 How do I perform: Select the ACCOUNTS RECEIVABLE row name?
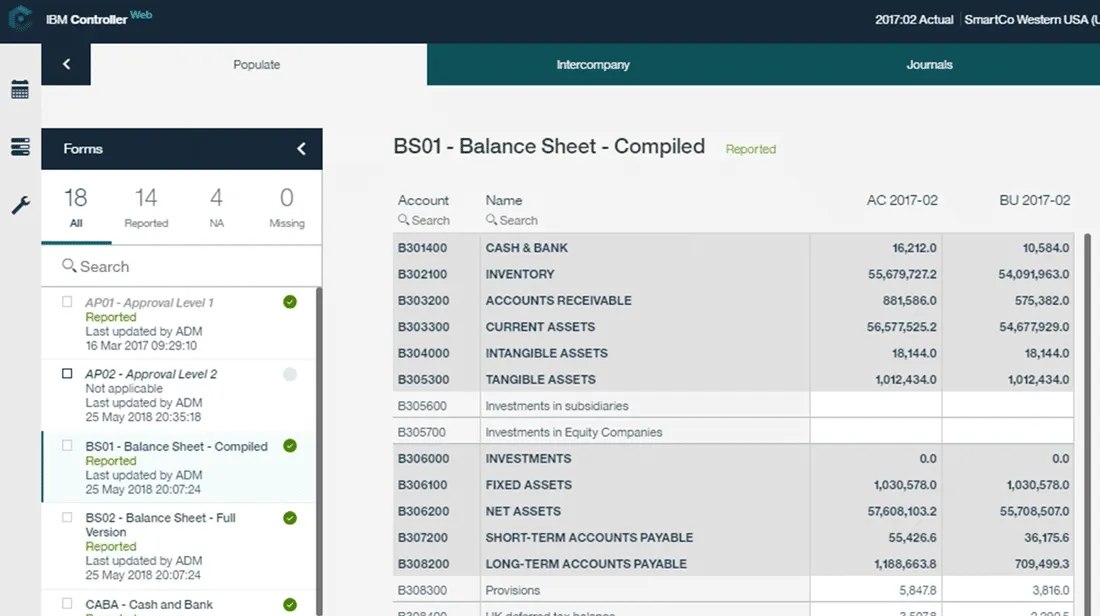tap(558, 300)
